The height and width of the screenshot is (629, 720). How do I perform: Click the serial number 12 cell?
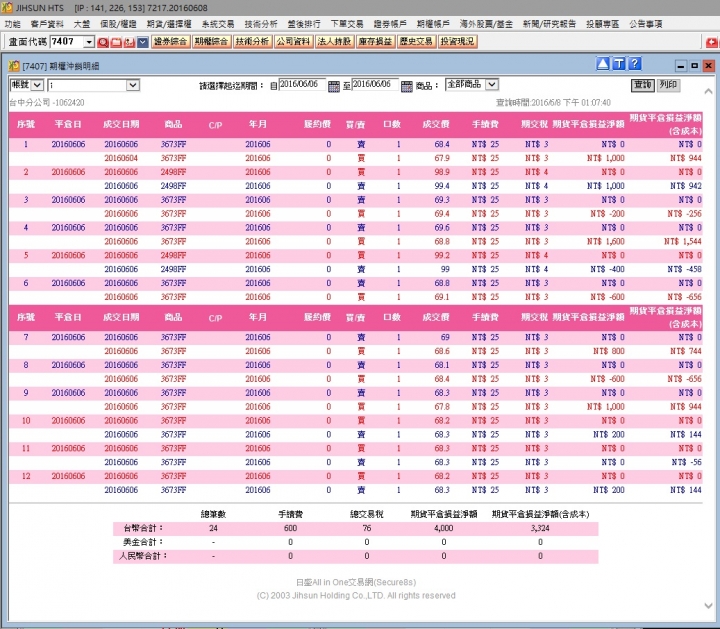[x=26, y=476]
